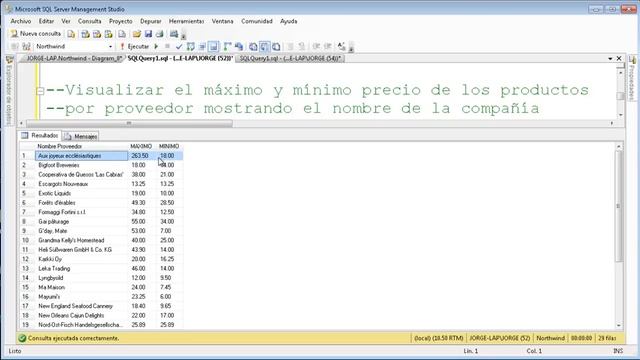Expand the Explorador de objetos side panel

[x=9, y=91]
